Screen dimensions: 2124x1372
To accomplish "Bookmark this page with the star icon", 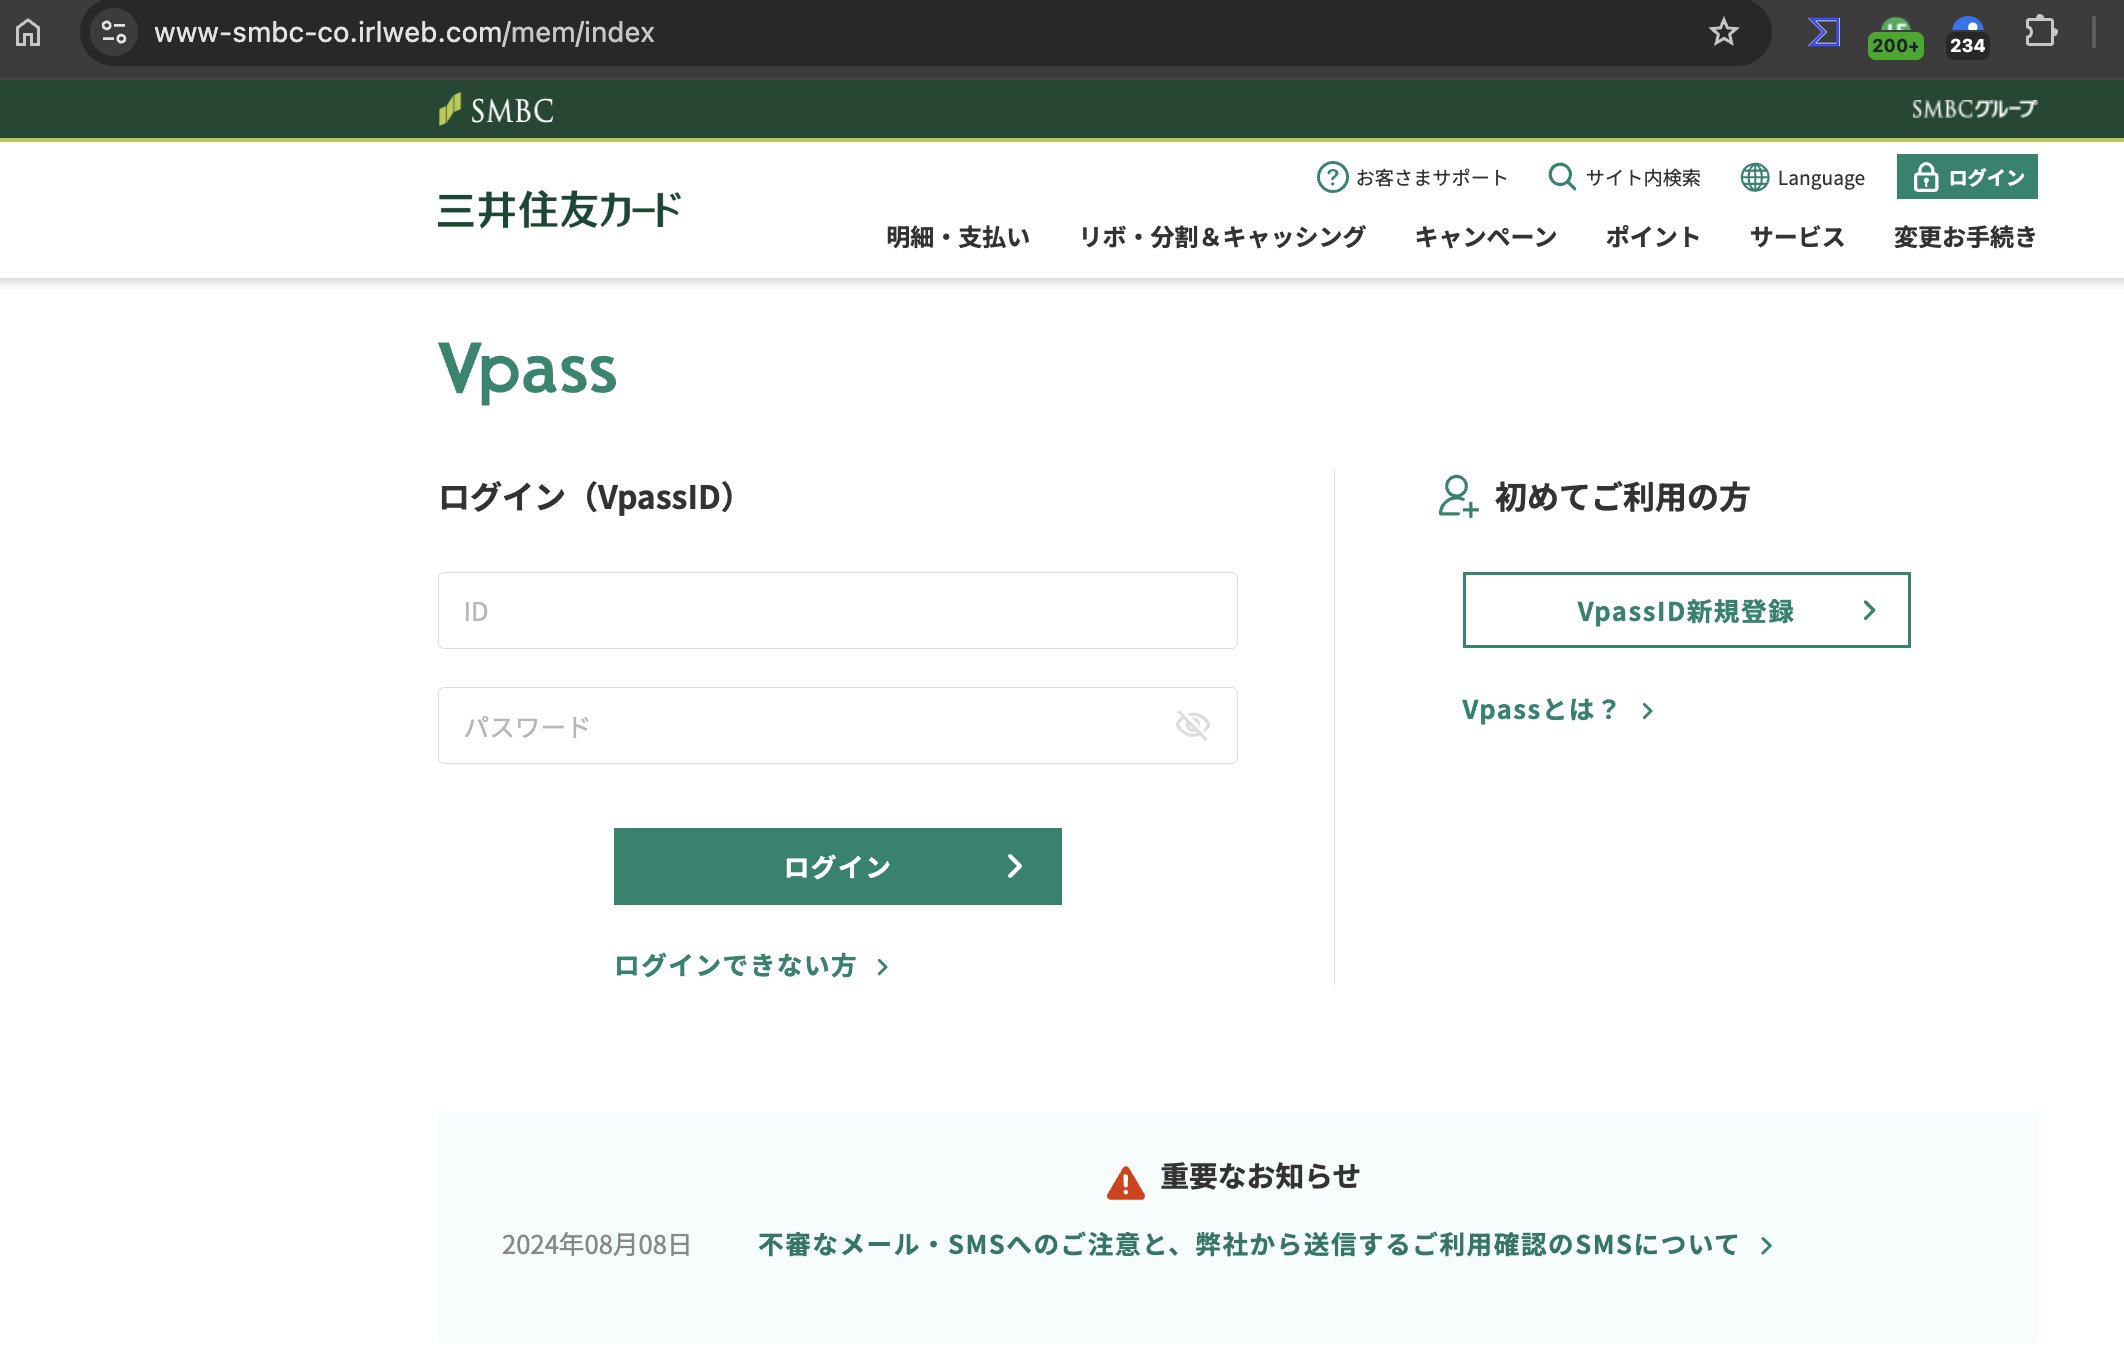I will pos(1723,33).
